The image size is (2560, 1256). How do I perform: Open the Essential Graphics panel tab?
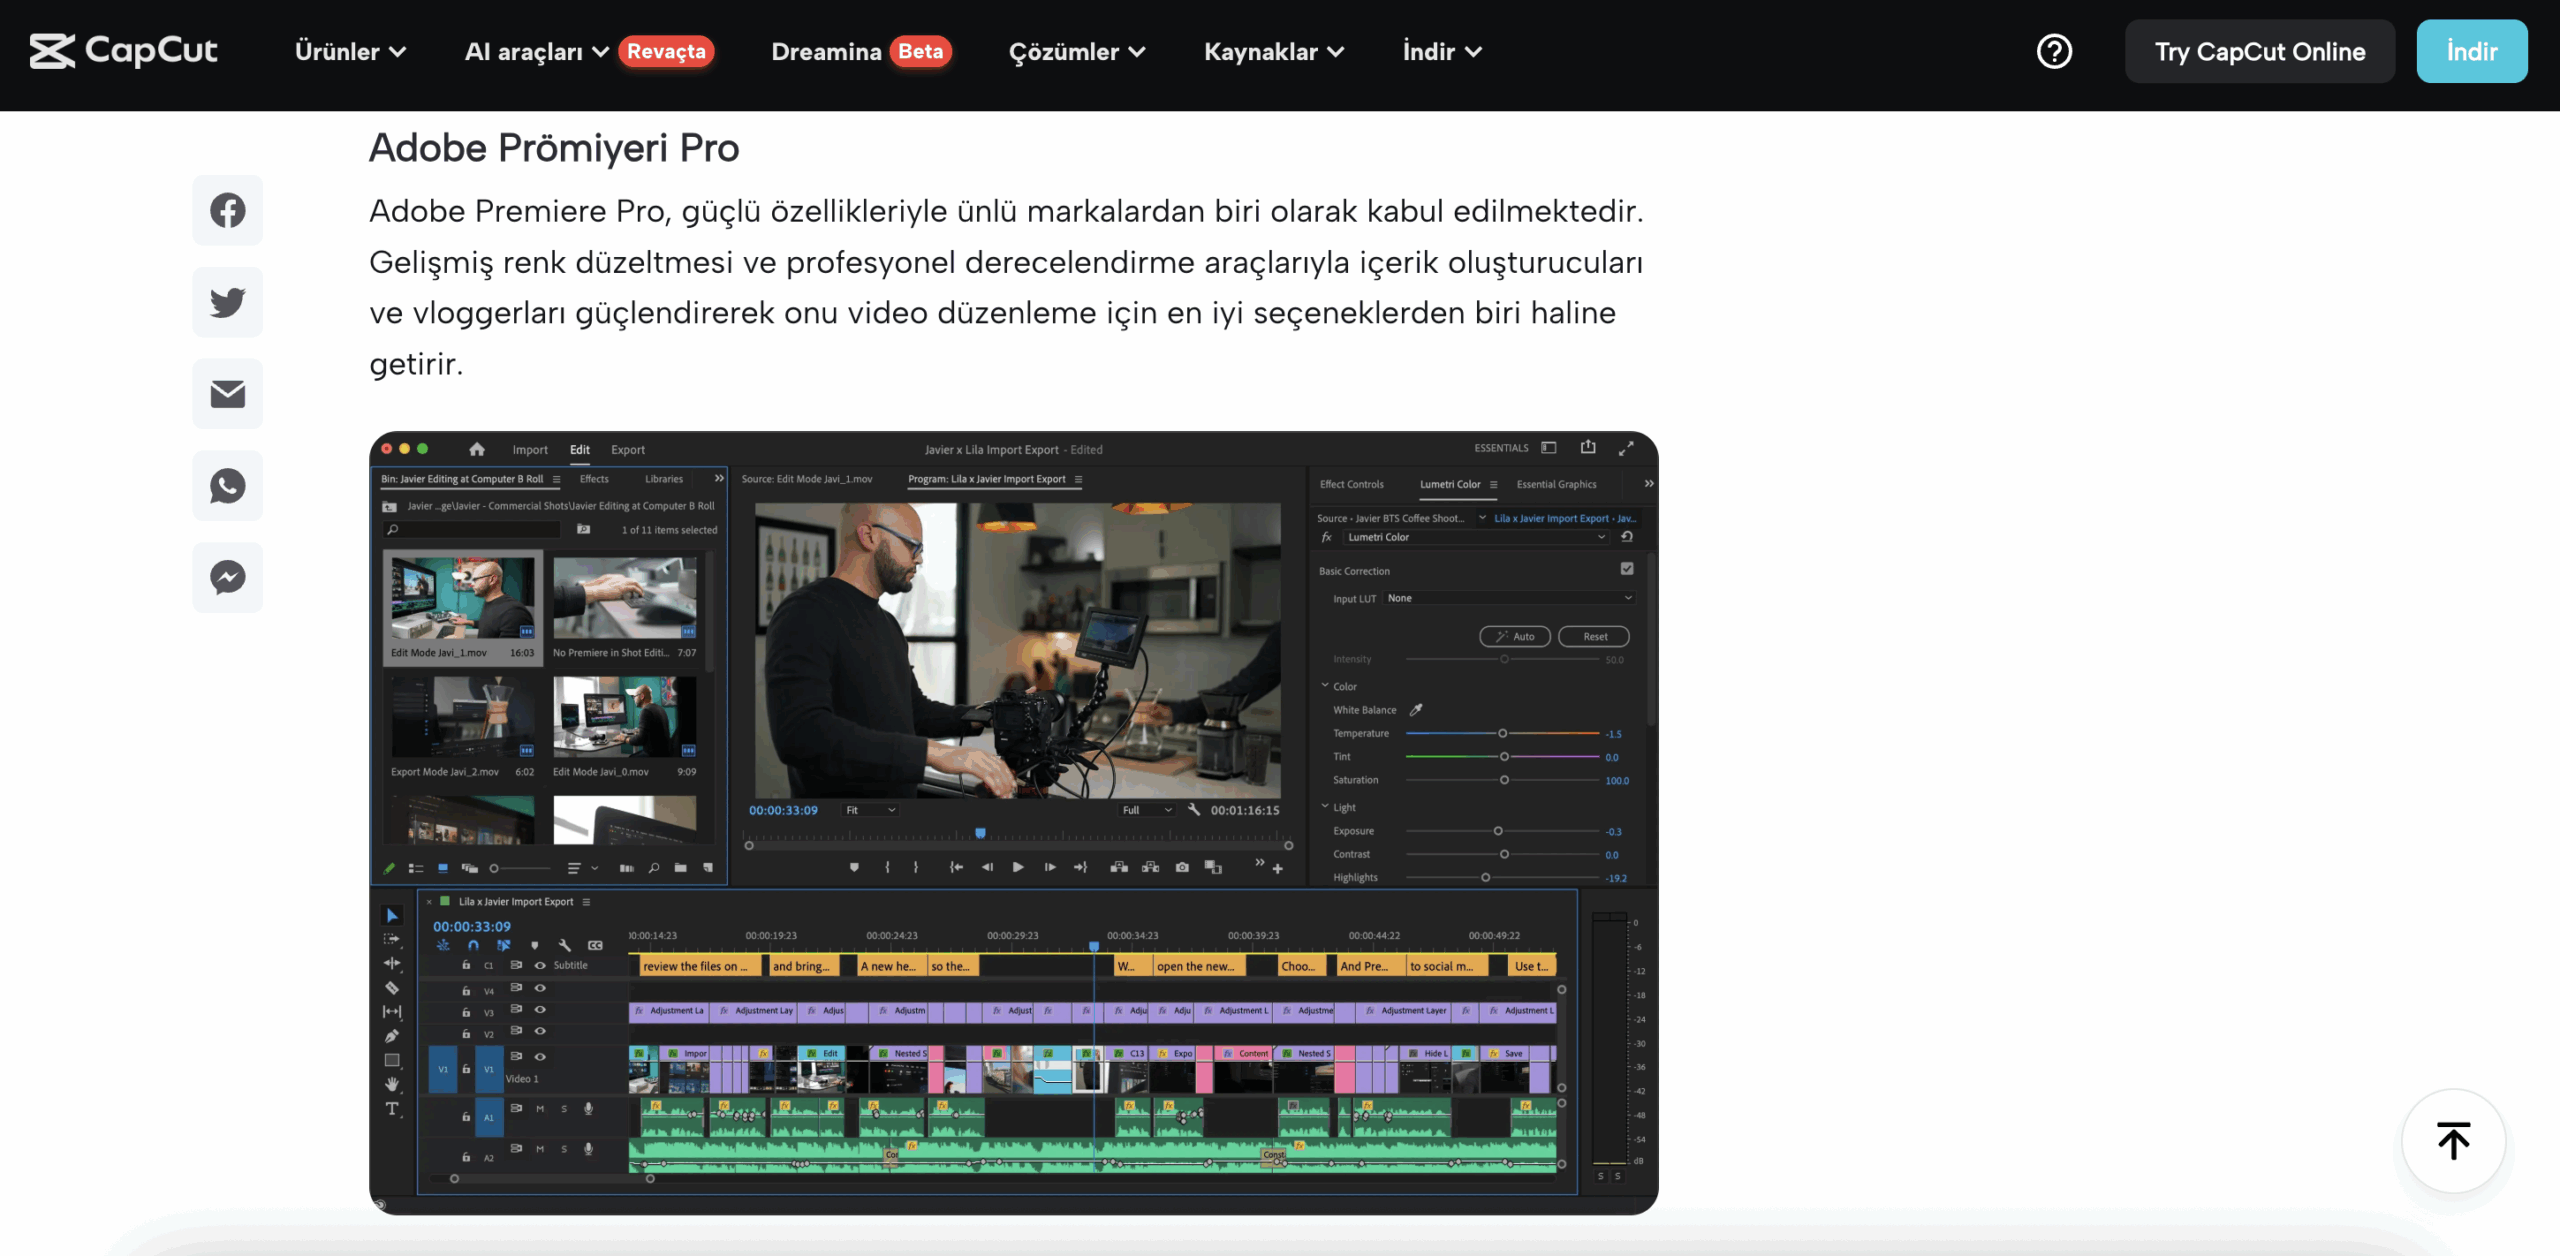(1556, 484)
